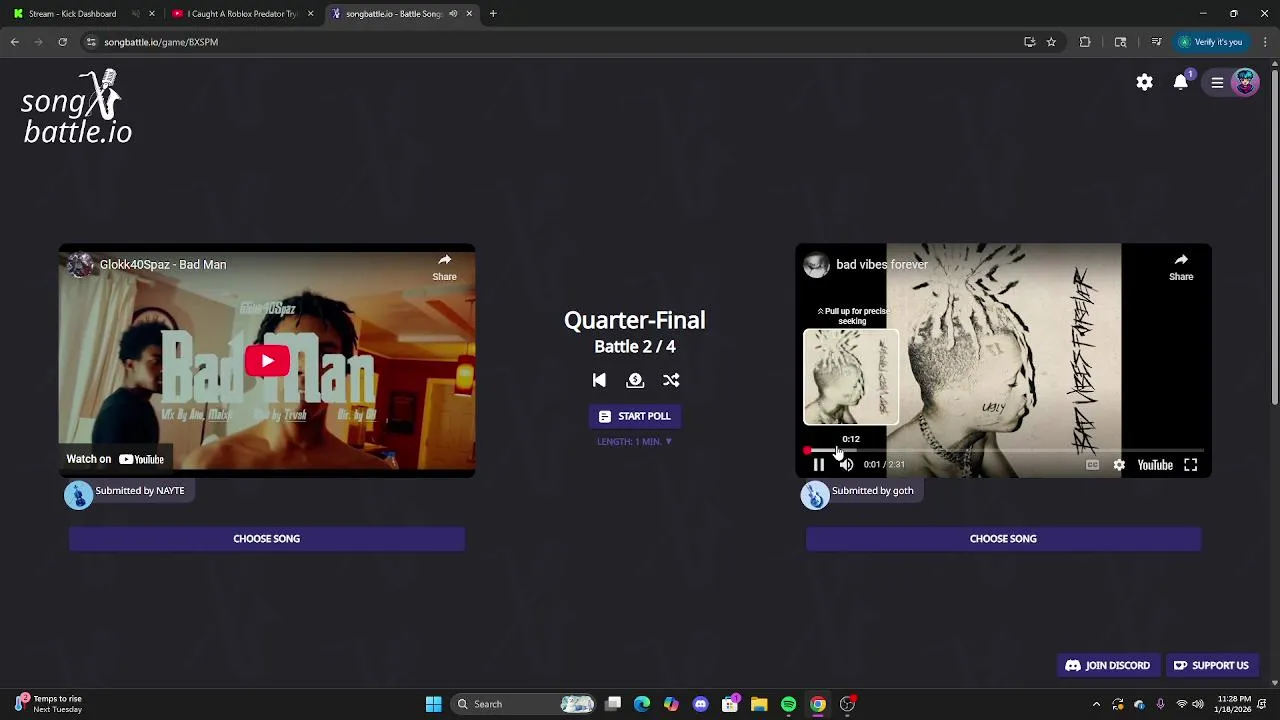Click the songbattle.io logo
This screenshot has height=720, width=1280.
pos(77,107)
